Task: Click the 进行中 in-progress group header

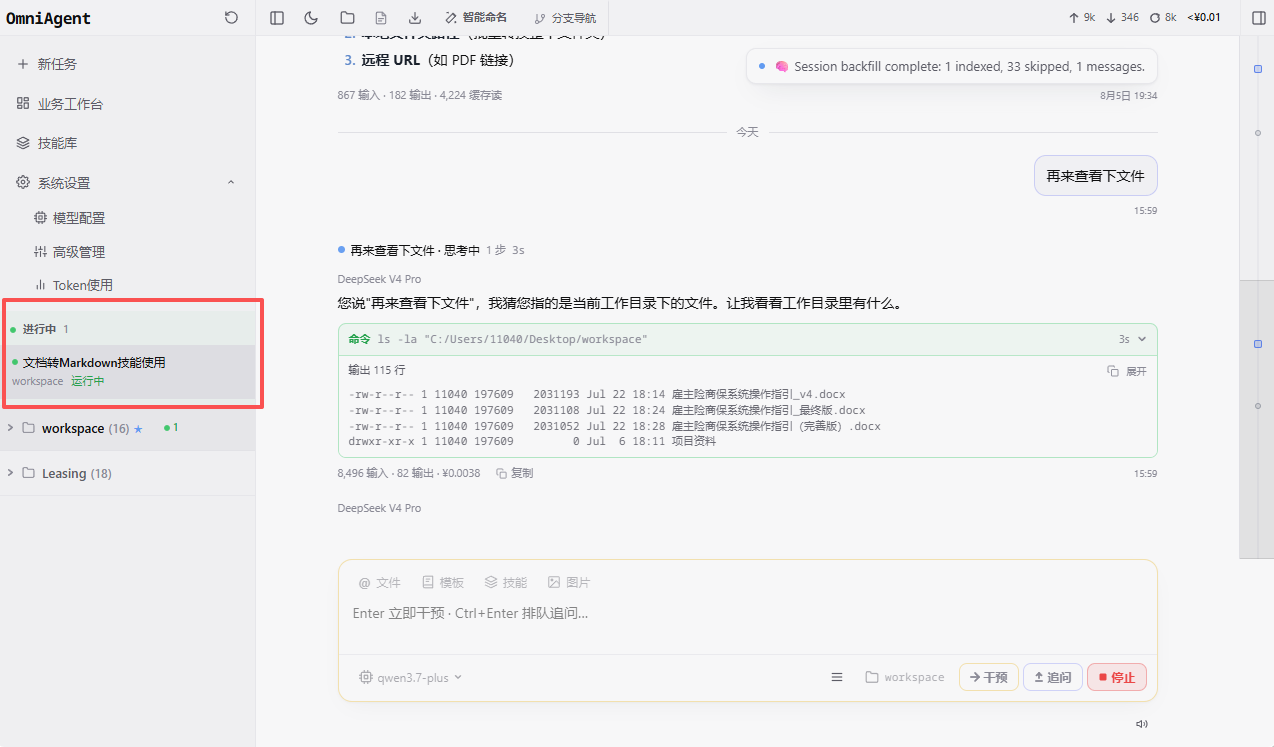Action: coord(129,329)
